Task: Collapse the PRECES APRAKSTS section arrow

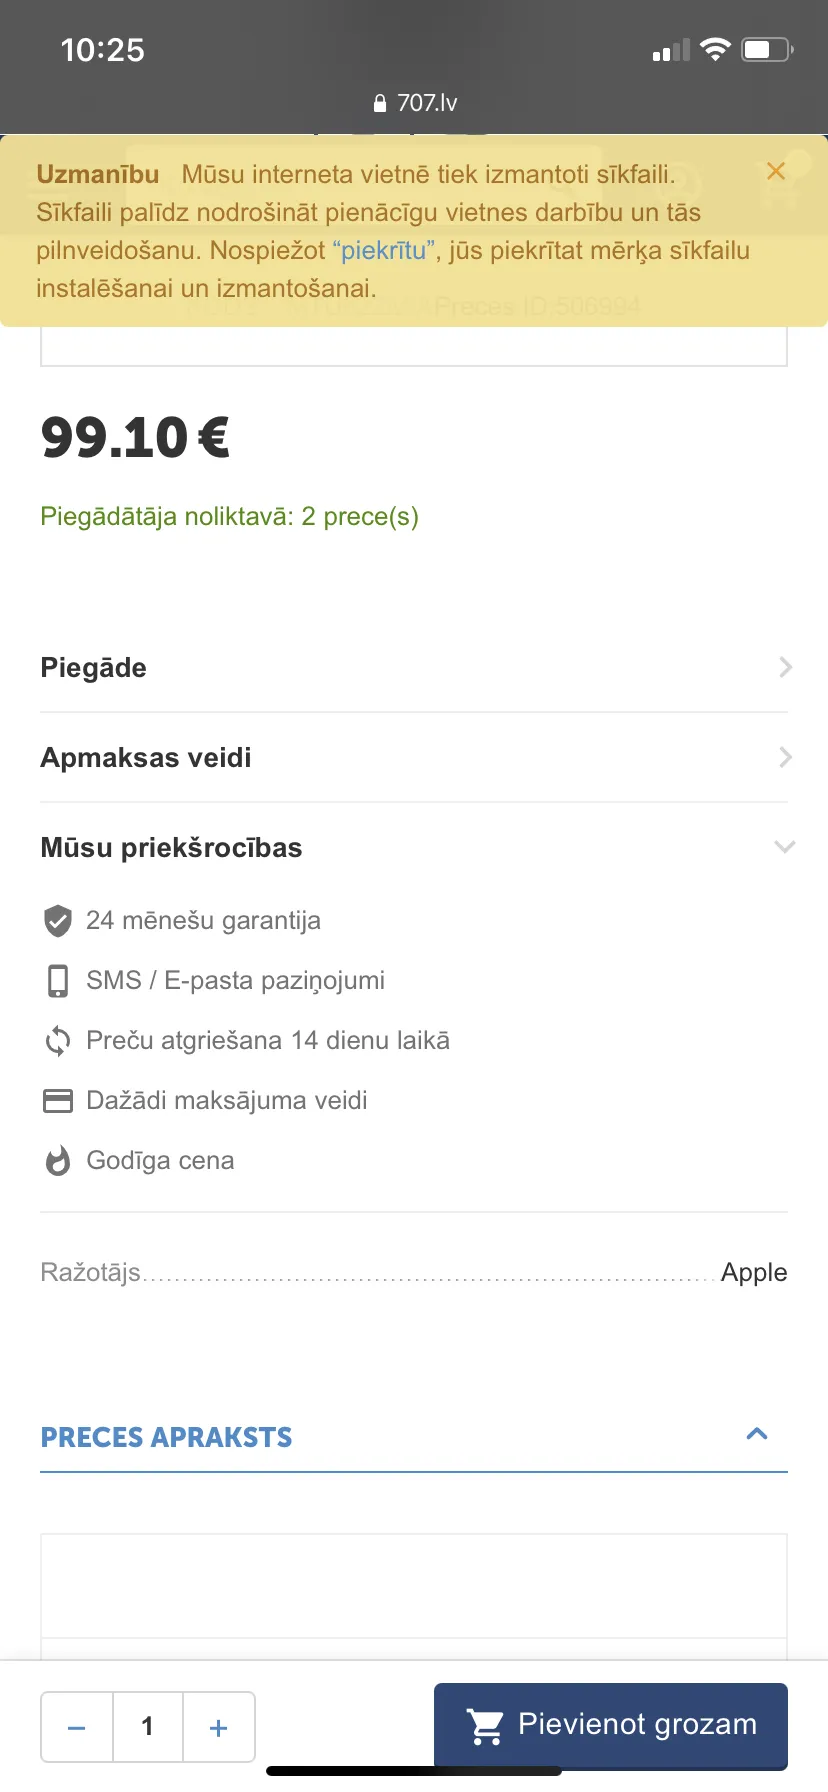Action: [x=757, y=1434]
